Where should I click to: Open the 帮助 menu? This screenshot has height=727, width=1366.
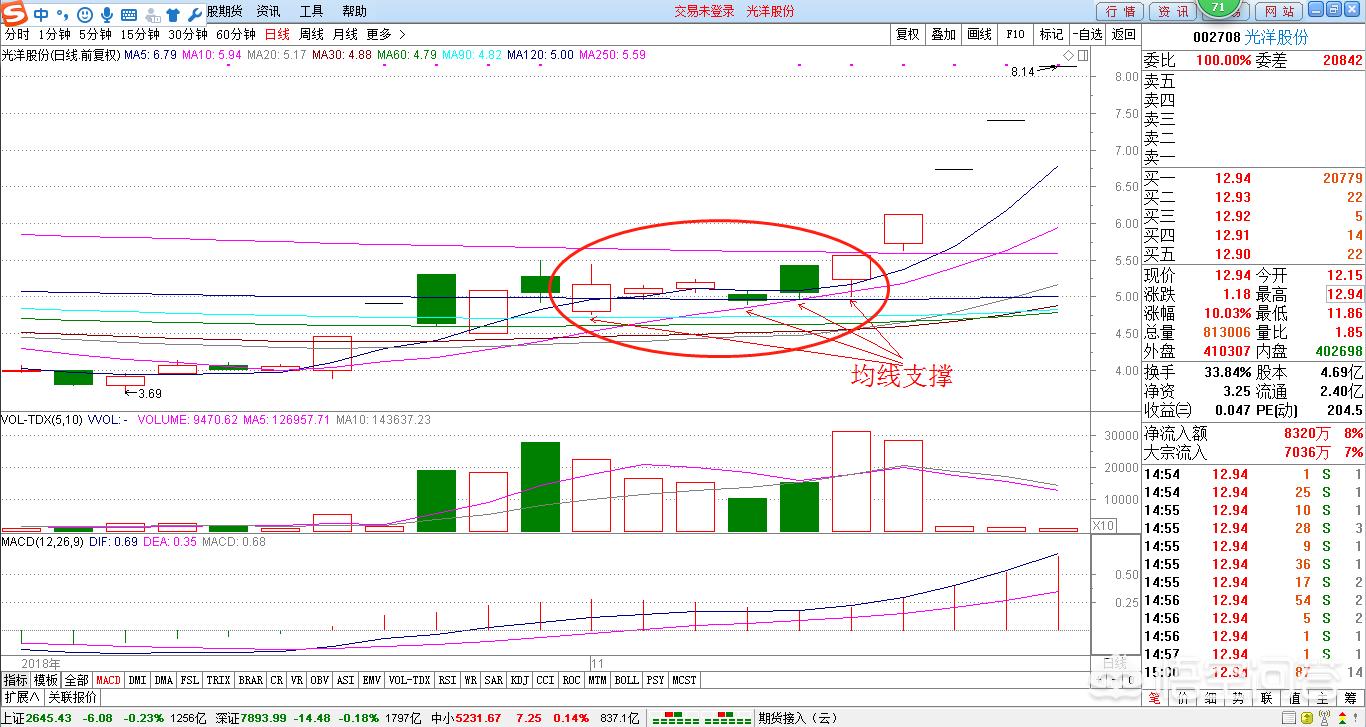click(x=354, y=11)
